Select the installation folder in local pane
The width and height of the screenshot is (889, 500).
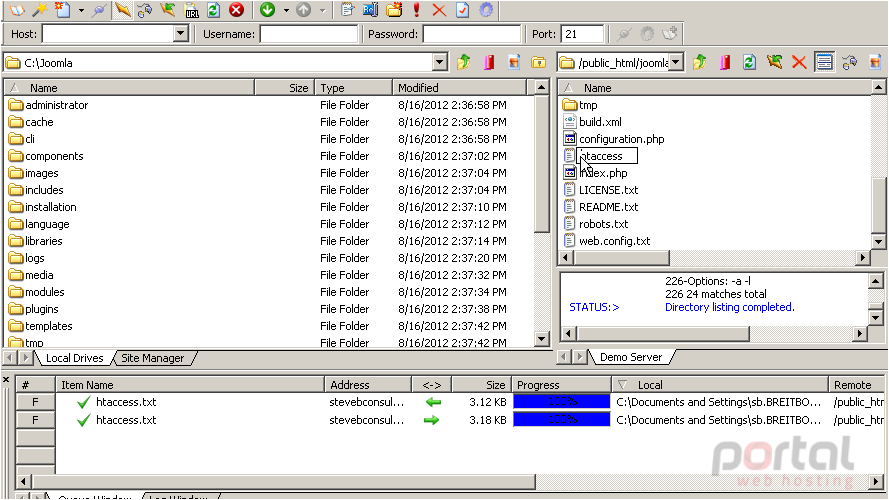point(50,207)
